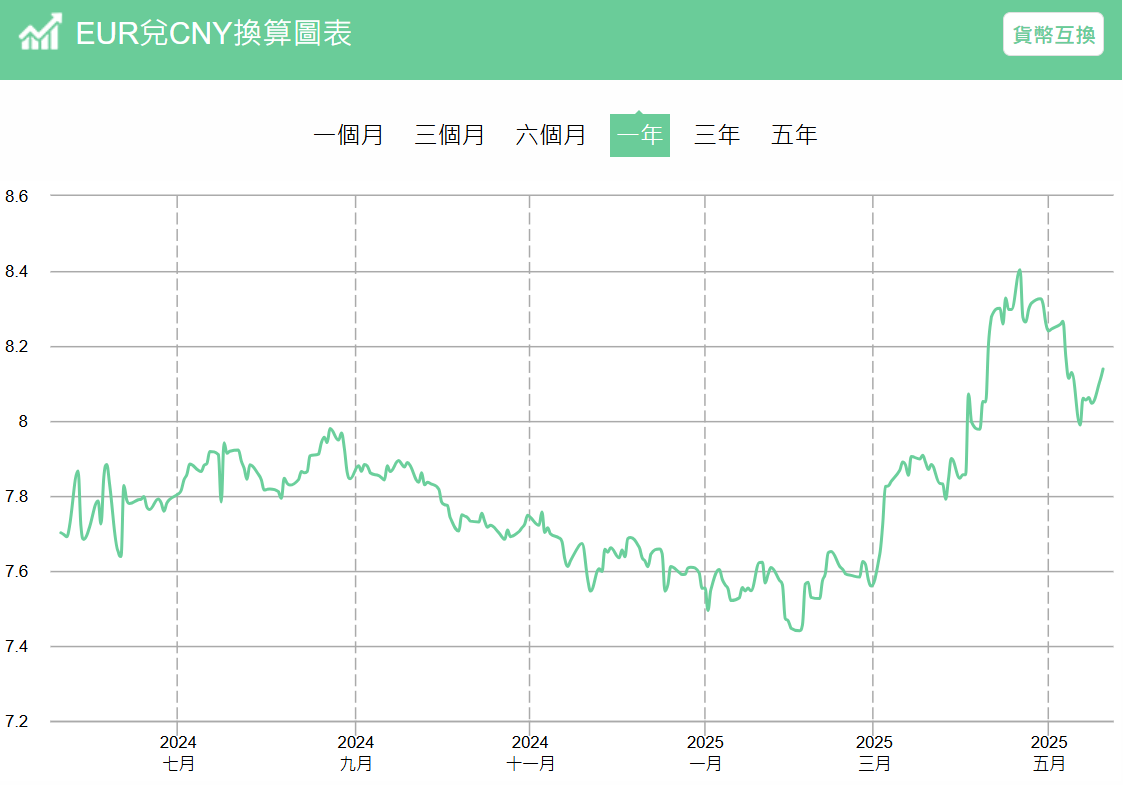This screenshot has height=785, width=1123.
Task: Click the 7.4 y-axis label
Action: point(16,647)
